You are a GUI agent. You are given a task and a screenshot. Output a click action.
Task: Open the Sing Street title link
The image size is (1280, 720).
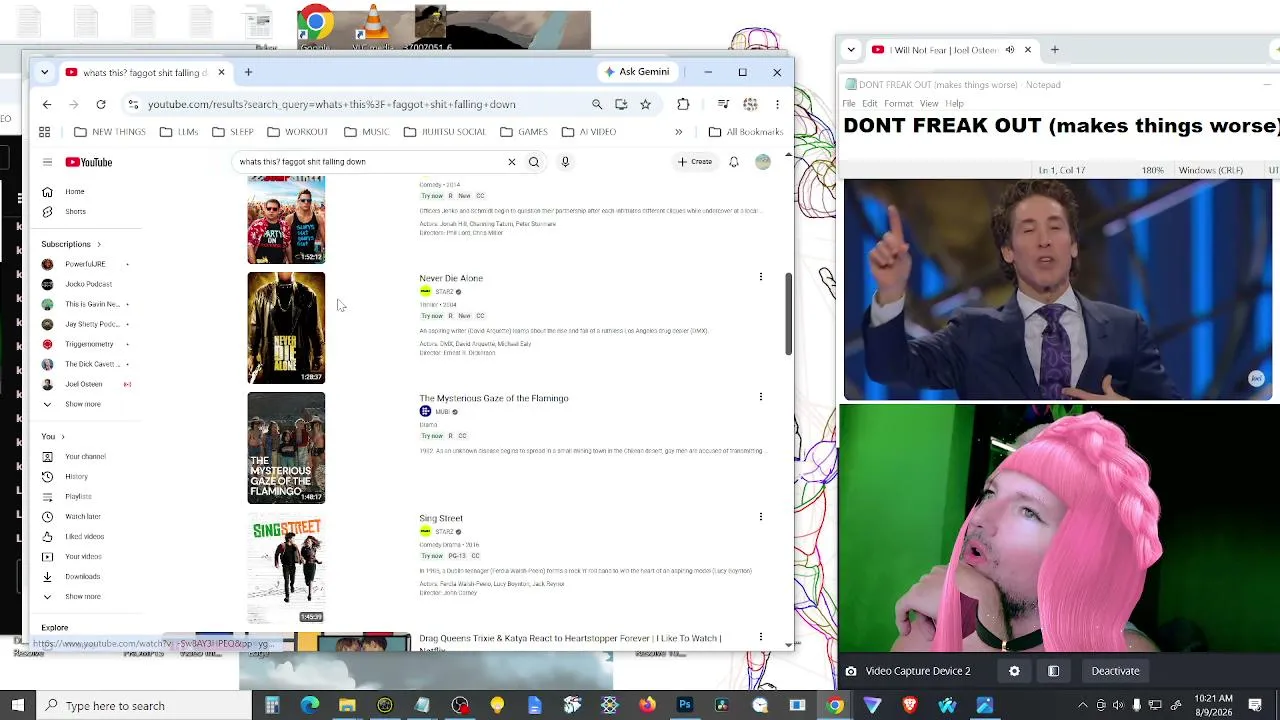(x=441, y=518)
